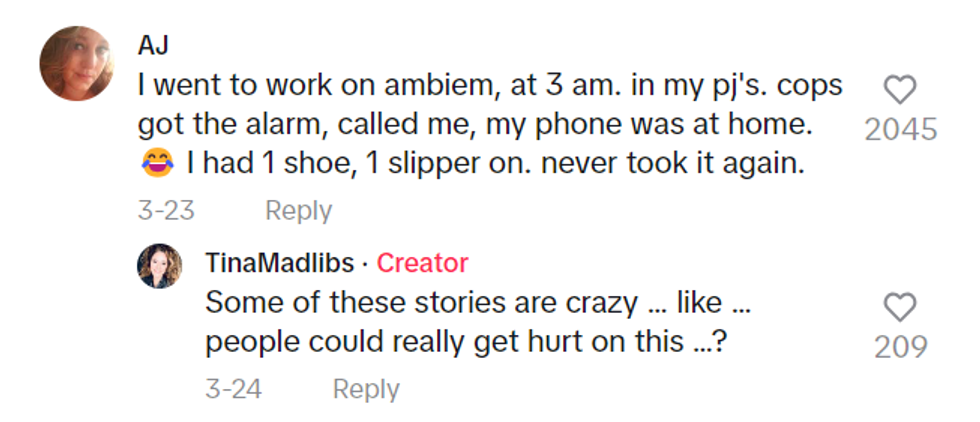Image resolution: width=980 pixels, height=422 pixels.
Task: Open TinaMadlibs' profile avatar
Action: pyautogui.click(x=160, y=266)
